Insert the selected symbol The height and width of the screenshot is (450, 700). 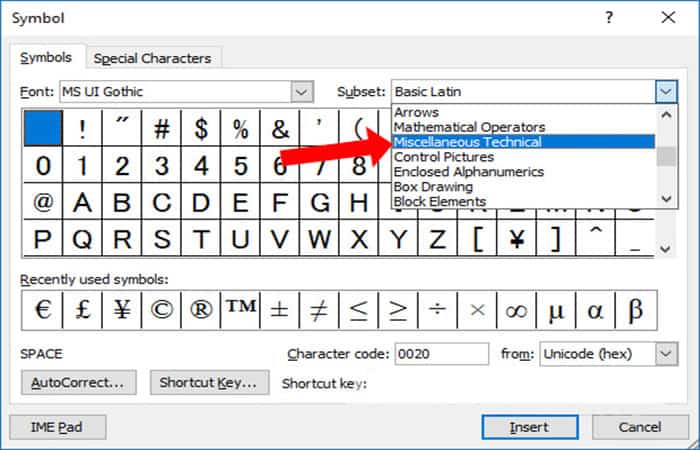point(529,427)
